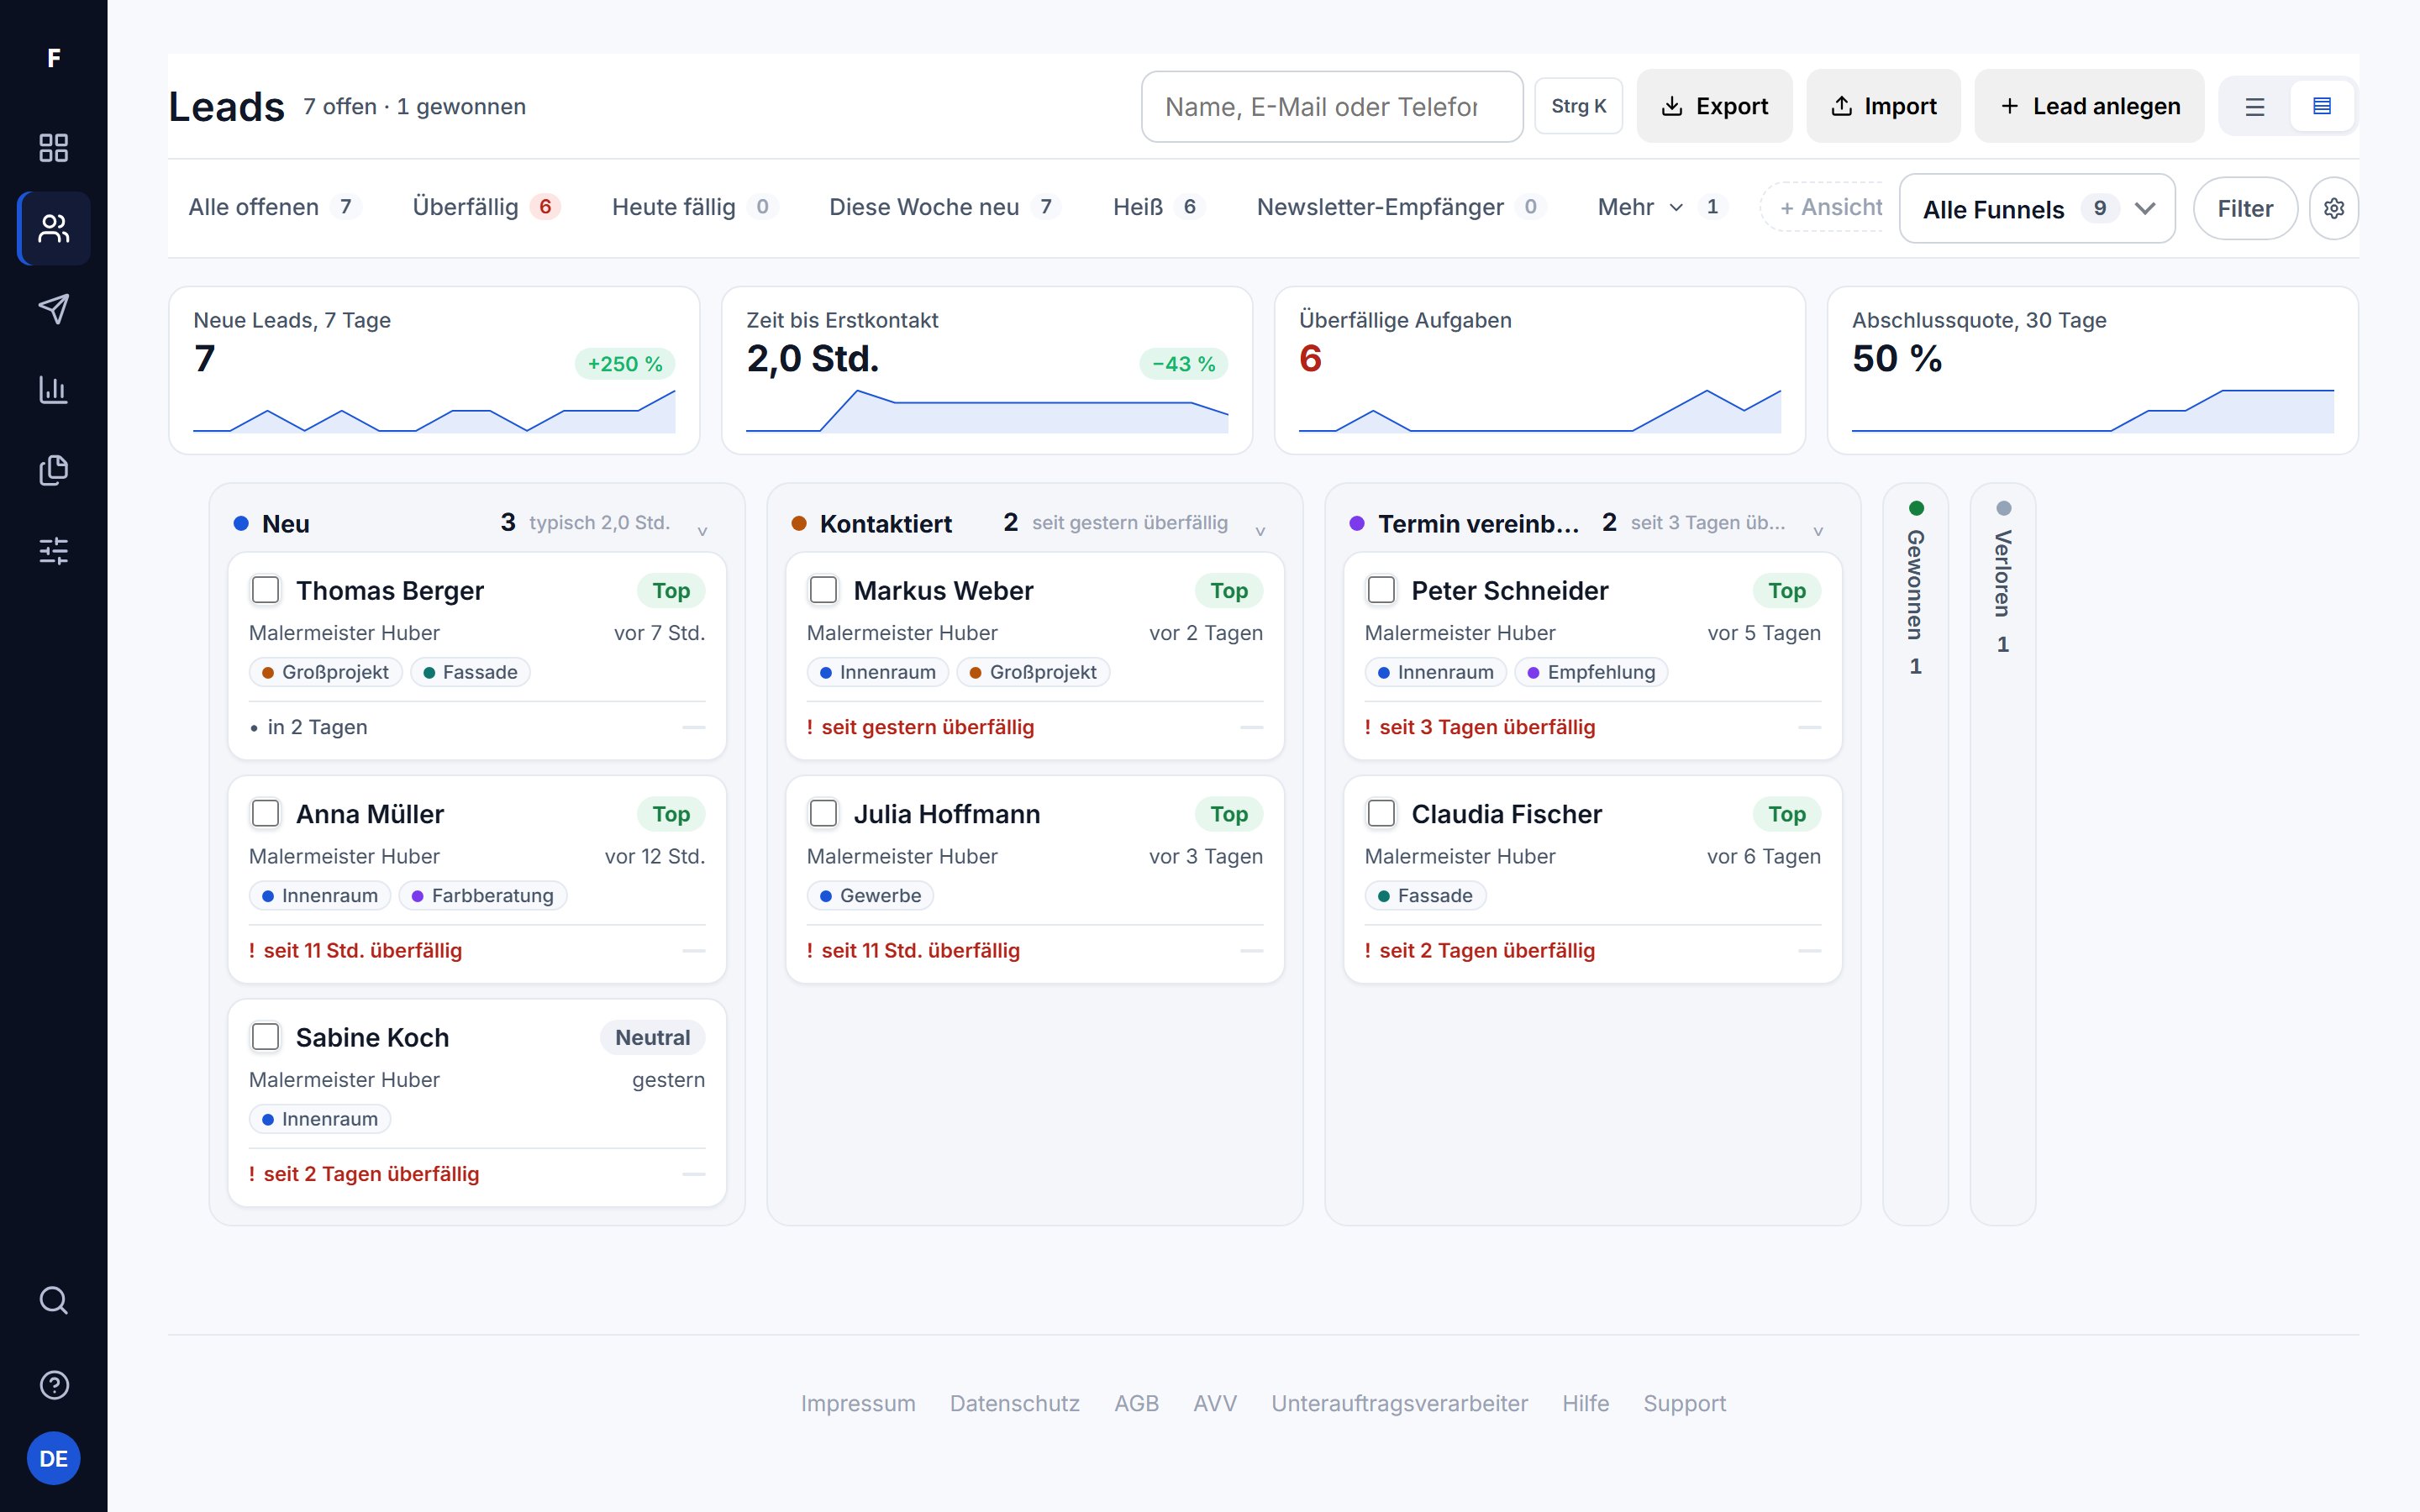Click the F logo at sidebar top
The image size is (2420, 1512).
coord(53,58)
